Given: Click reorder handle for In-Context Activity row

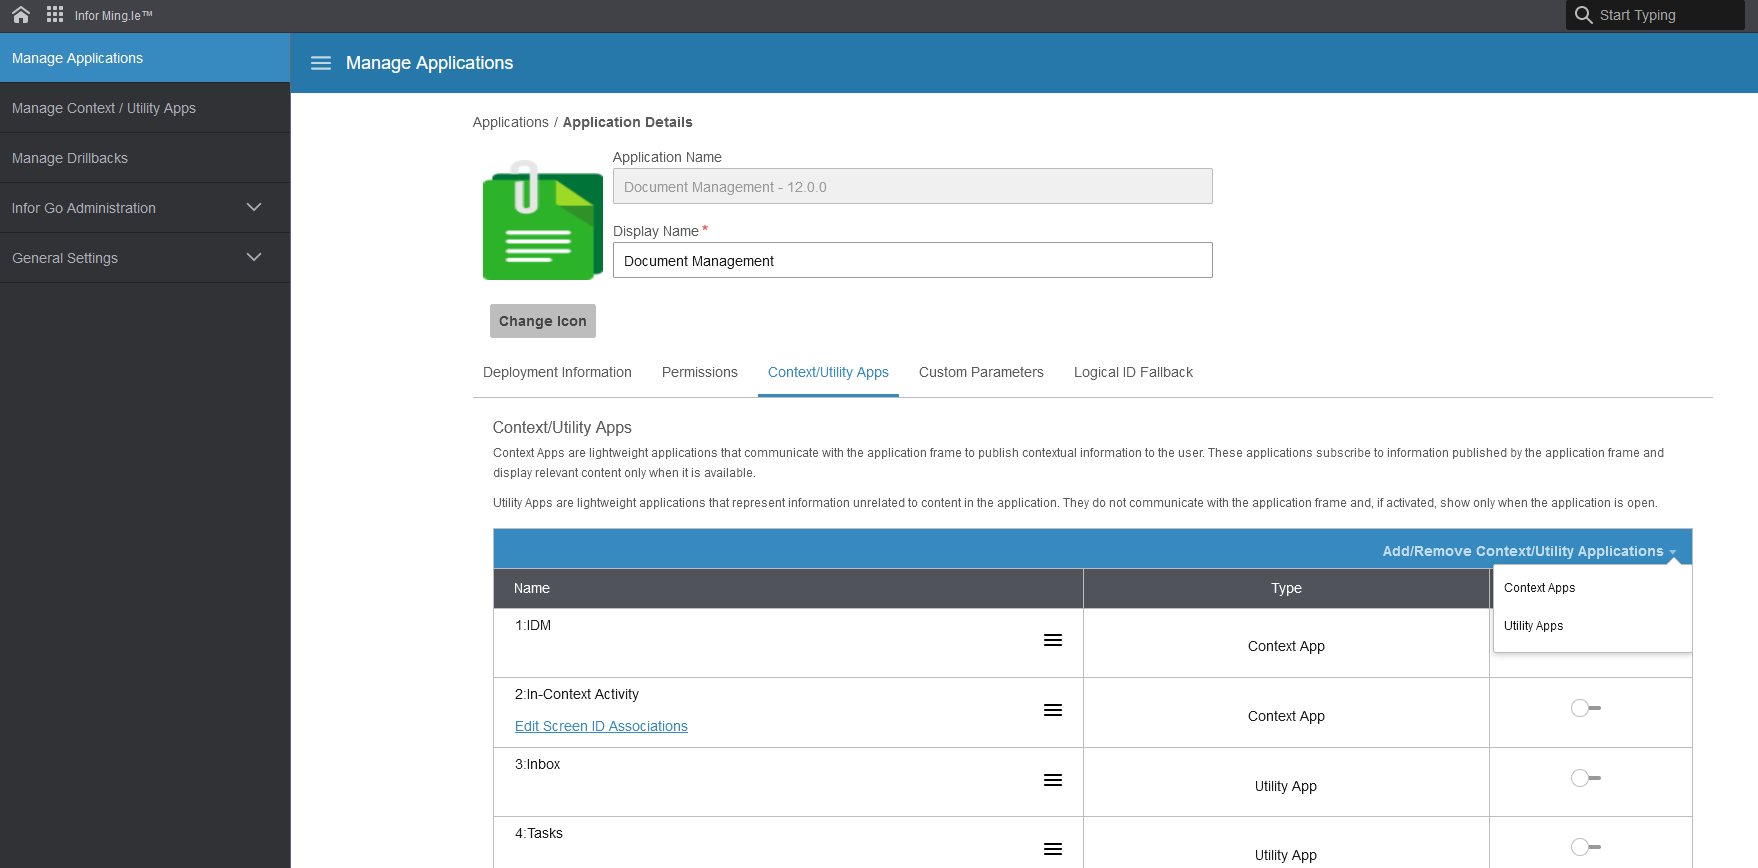Looking at the screenshot, I should pyautogui.click(x=1052, y=710).
